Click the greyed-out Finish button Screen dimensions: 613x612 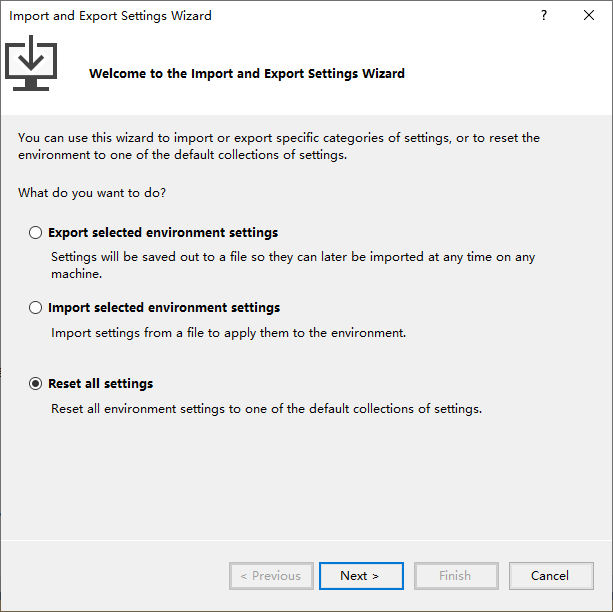[455, 576]
